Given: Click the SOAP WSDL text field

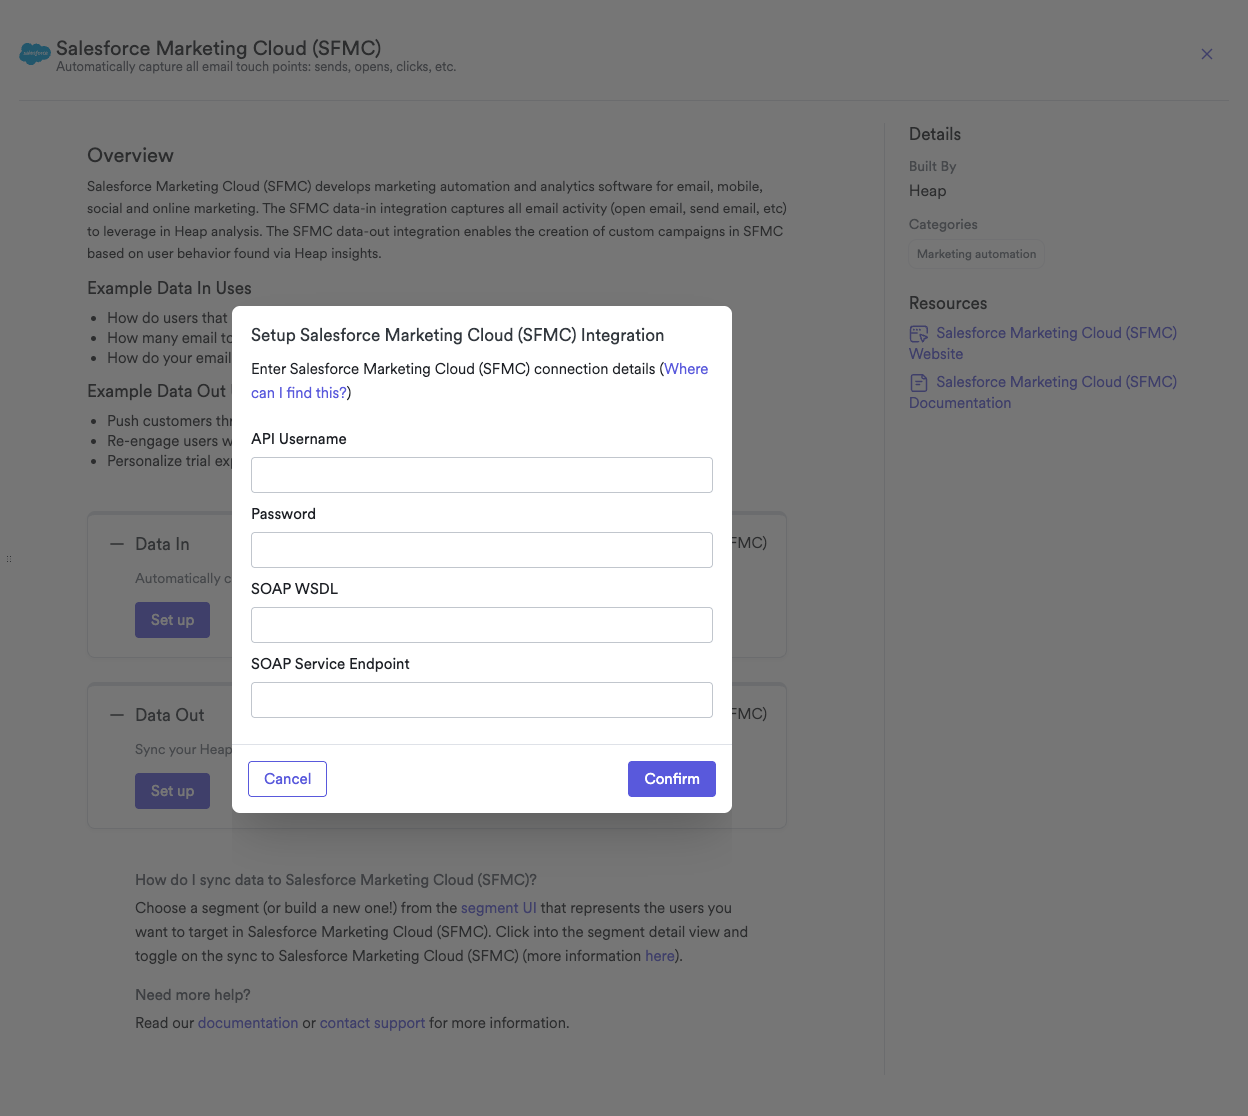Looking at the screenshot, I should 481,625.
